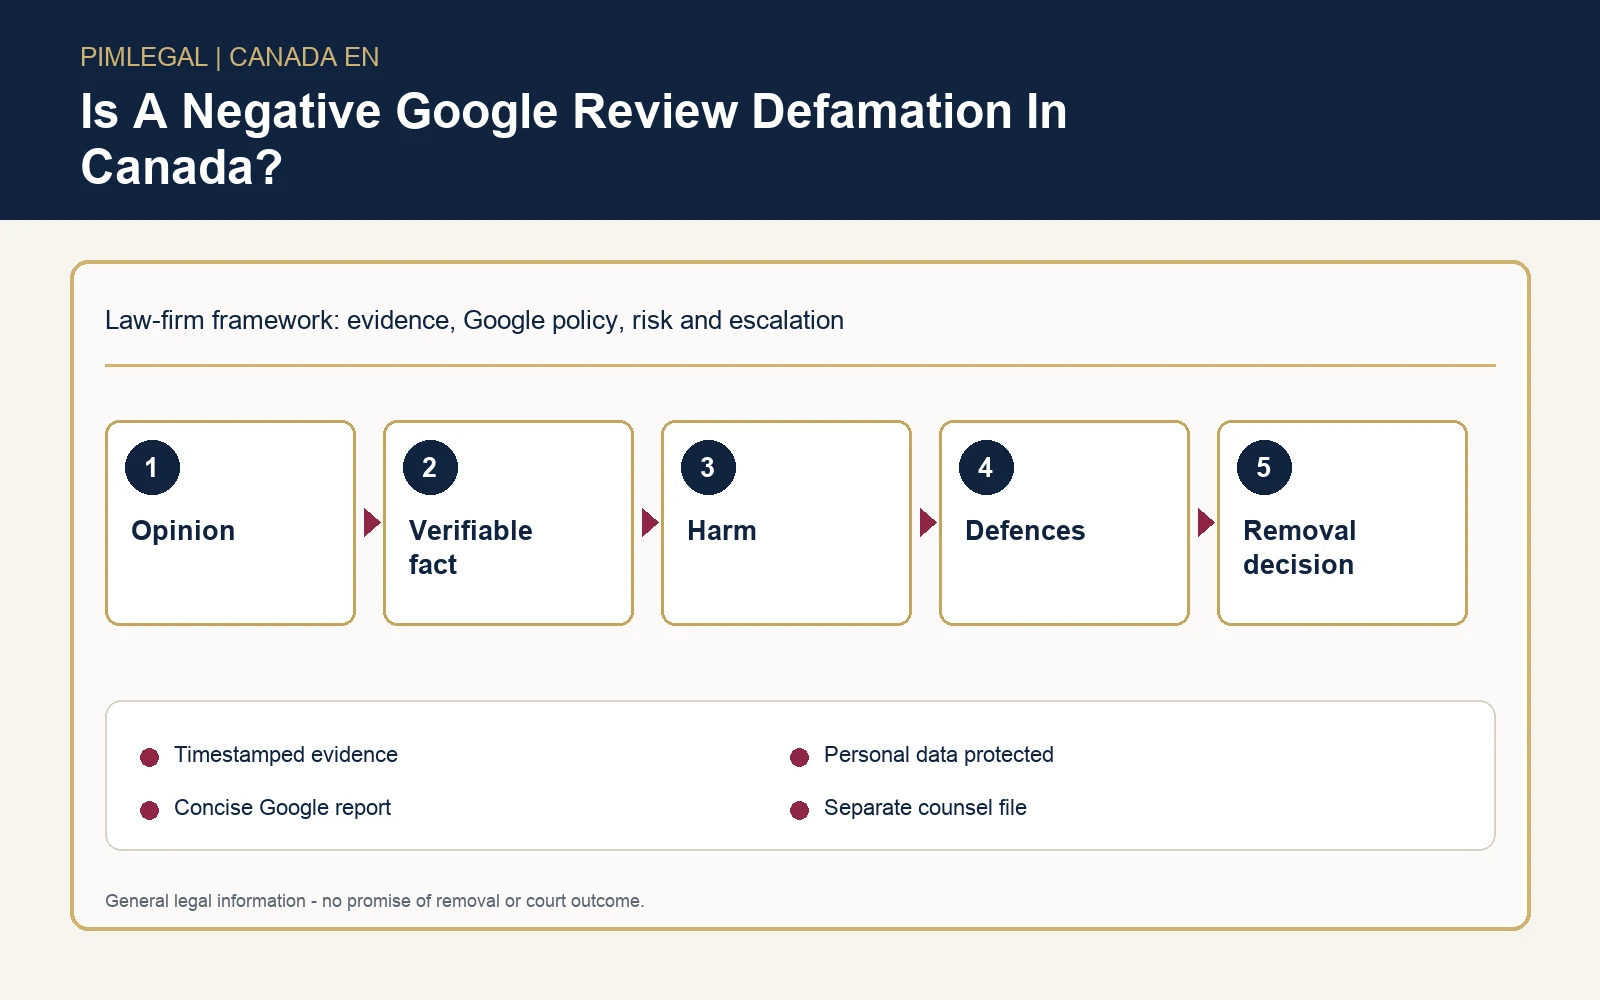Click the General legal information disclaimer
Viewport: 1600px width, 1000px height.
tap(375, 901)
